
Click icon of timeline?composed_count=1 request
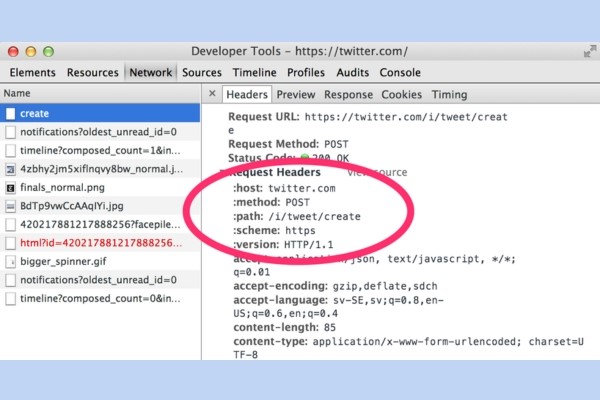click(11, 151)
